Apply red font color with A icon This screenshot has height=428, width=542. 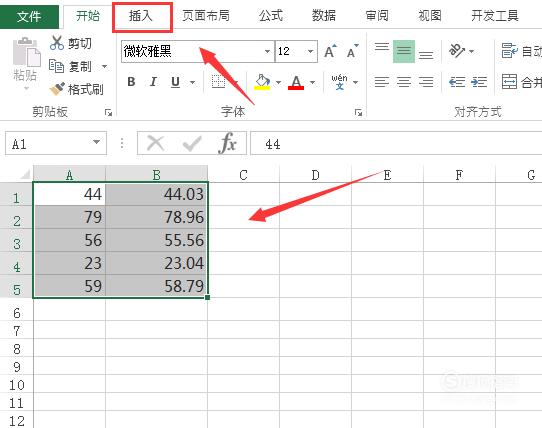tap(296, 82)
